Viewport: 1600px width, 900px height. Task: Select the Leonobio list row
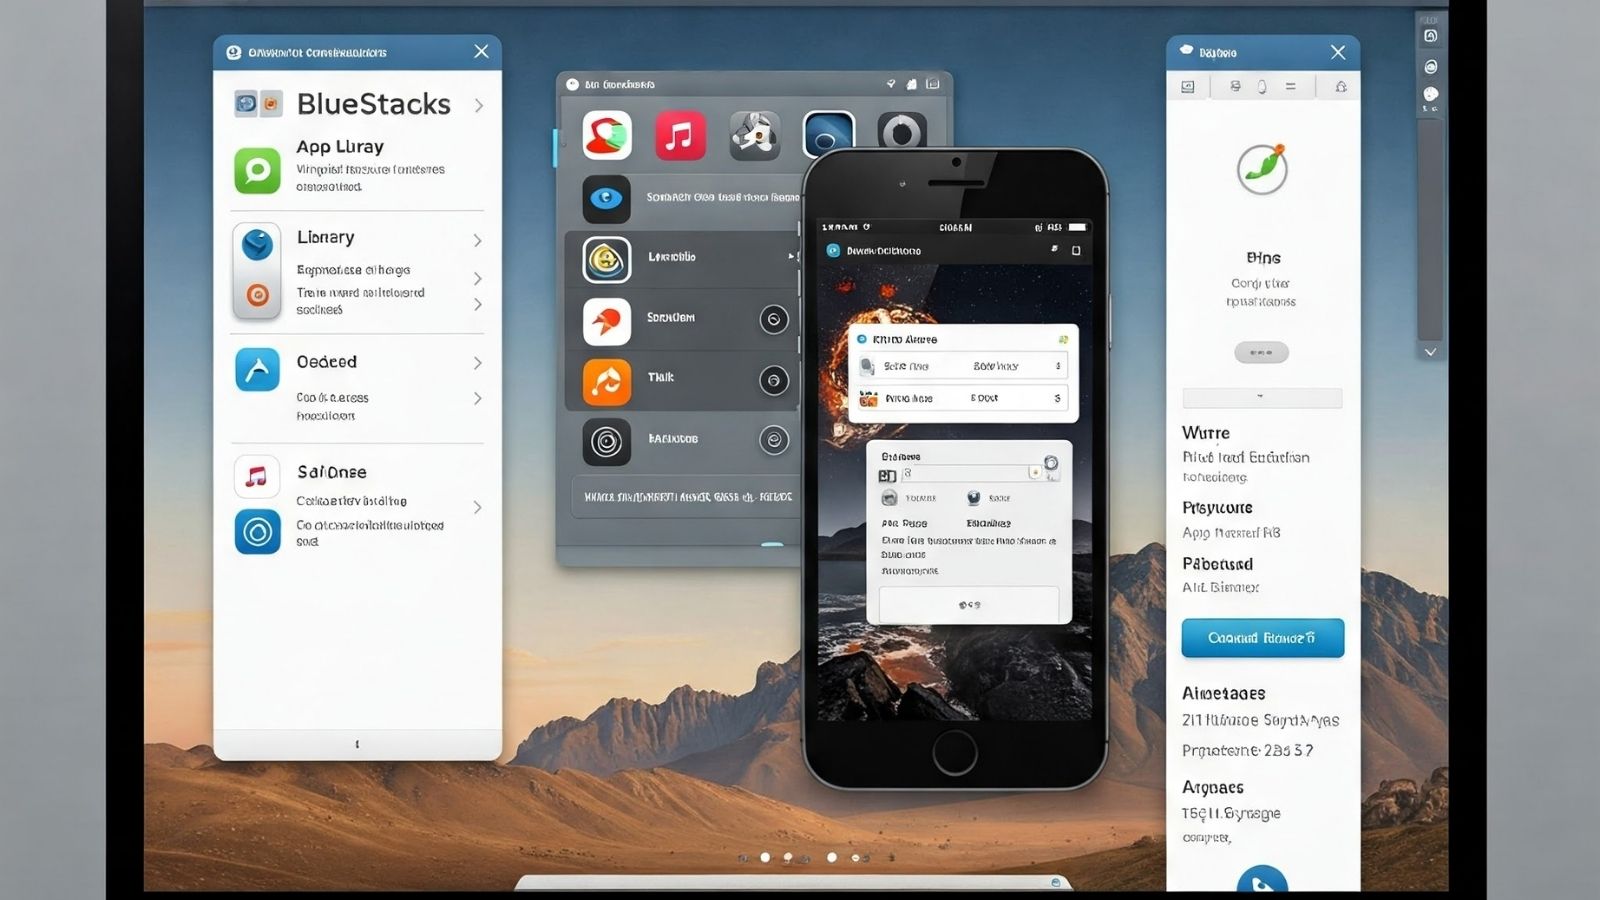coord(682,259)
